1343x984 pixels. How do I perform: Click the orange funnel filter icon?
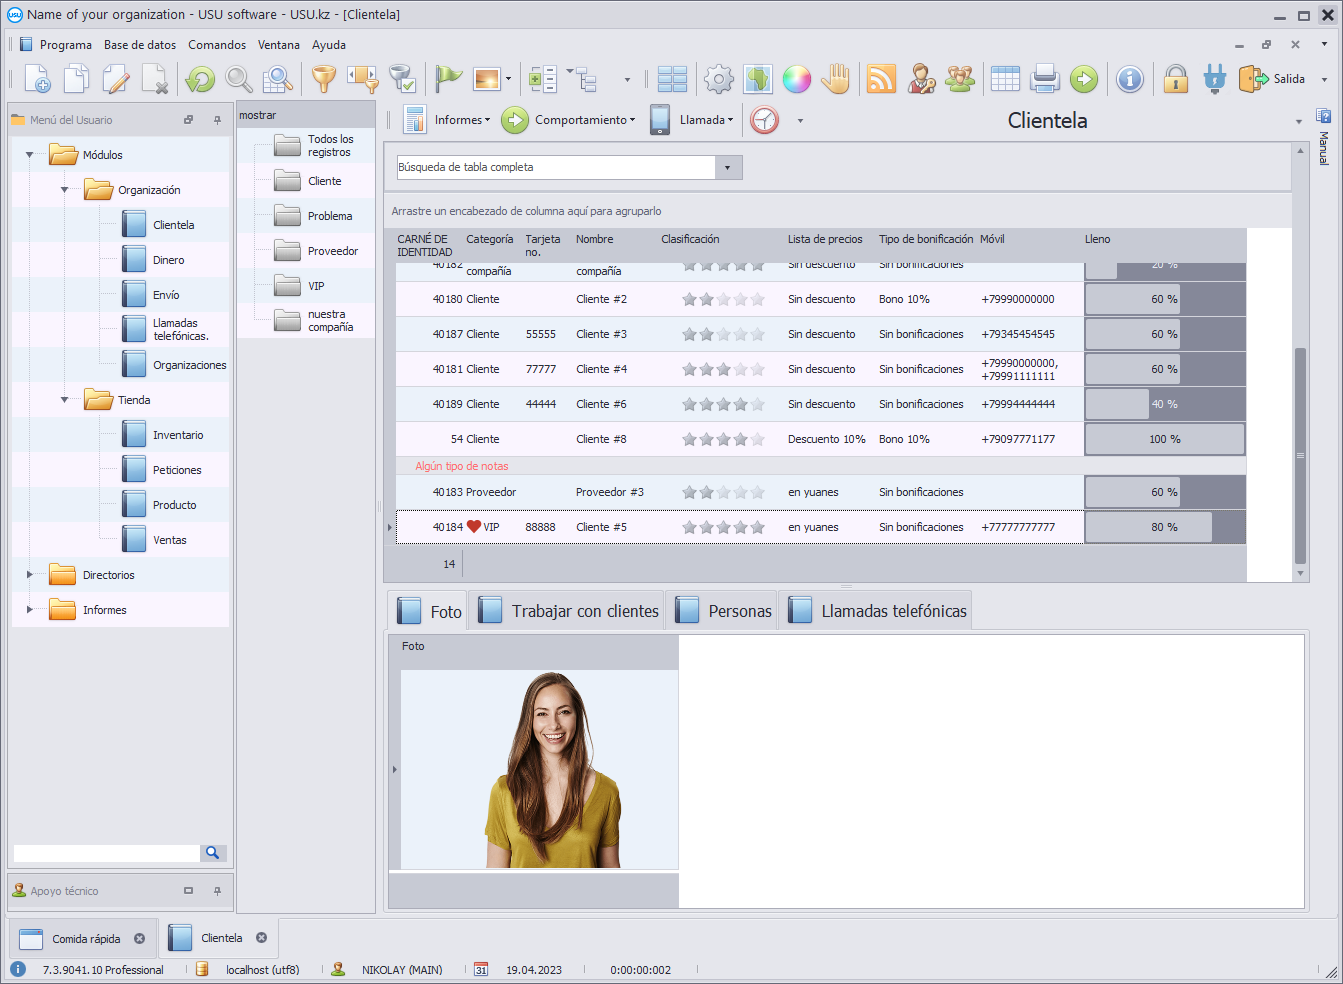pos(323,79)
